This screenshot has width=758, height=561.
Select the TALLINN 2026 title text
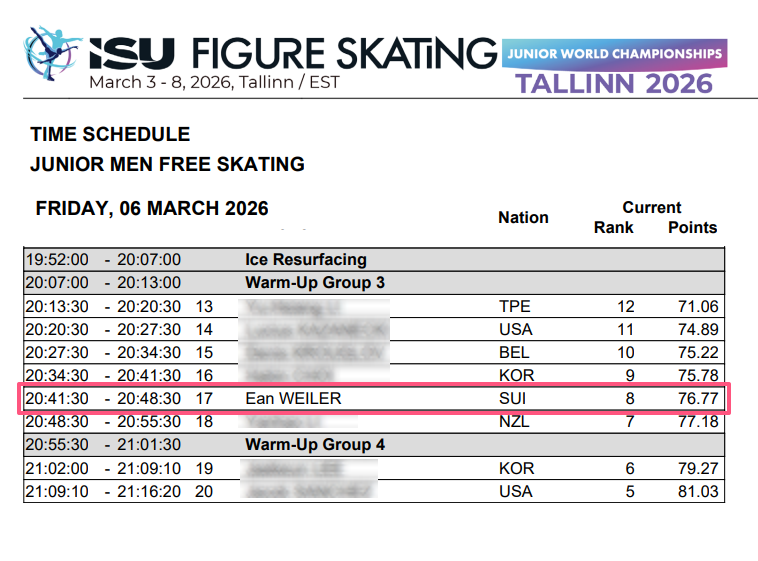tap(615, 82)
